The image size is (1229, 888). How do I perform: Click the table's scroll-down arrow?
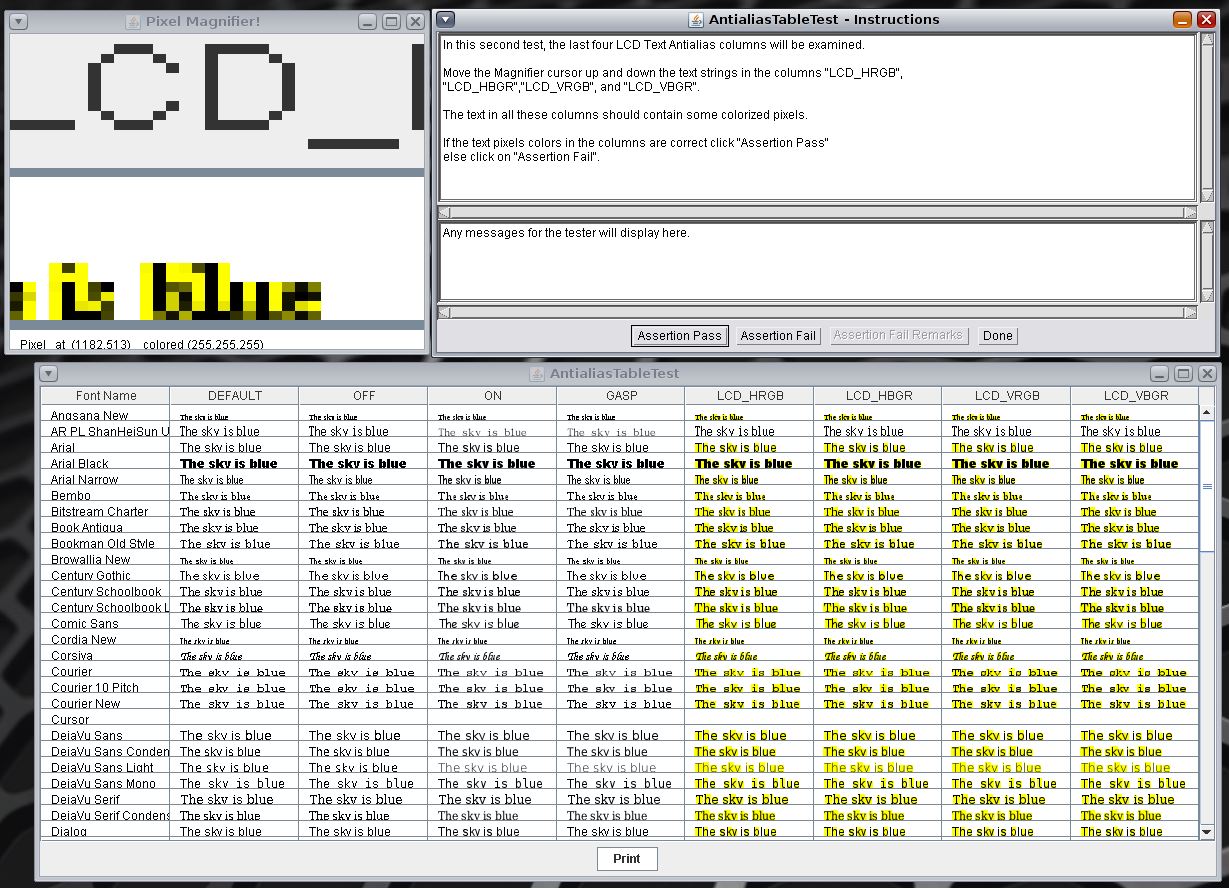tap(1206, 830)
